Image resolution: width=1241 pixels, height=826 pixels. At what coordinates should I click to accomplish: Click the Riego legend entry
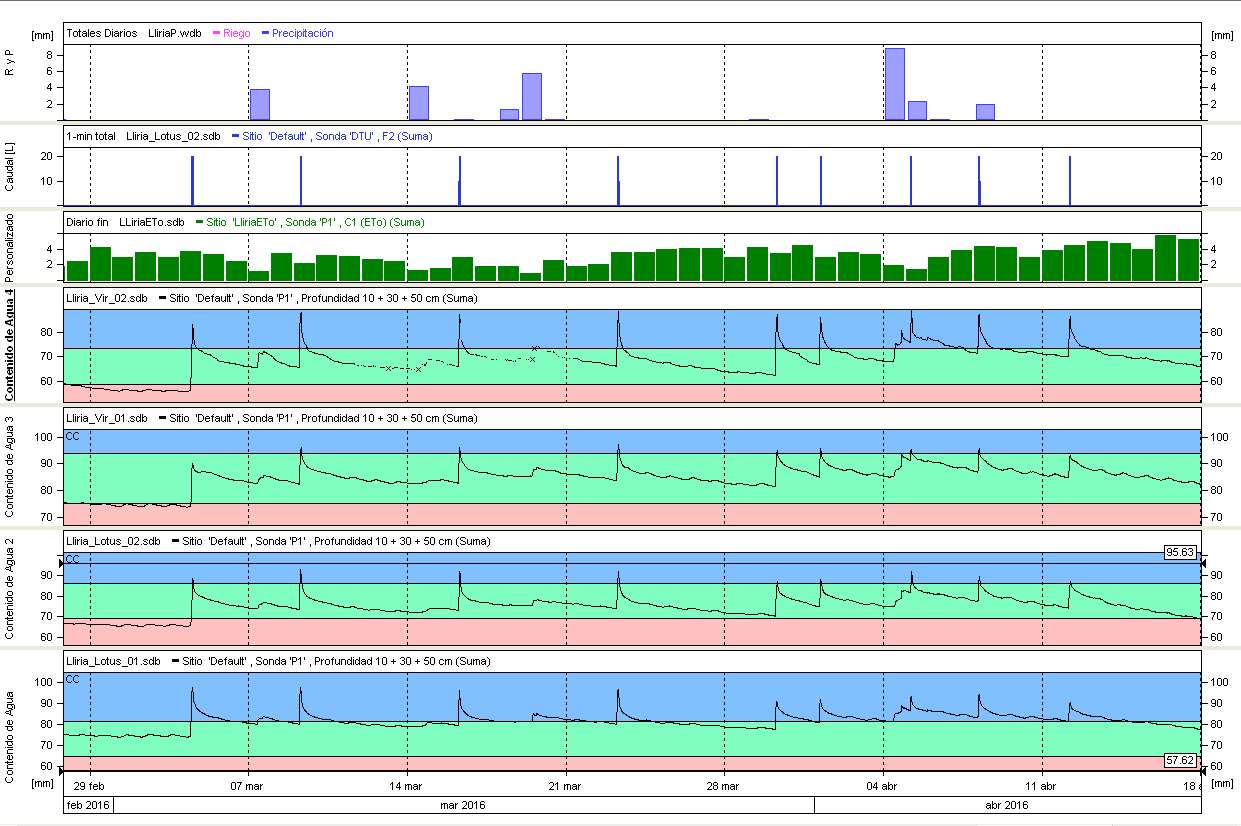232,33
